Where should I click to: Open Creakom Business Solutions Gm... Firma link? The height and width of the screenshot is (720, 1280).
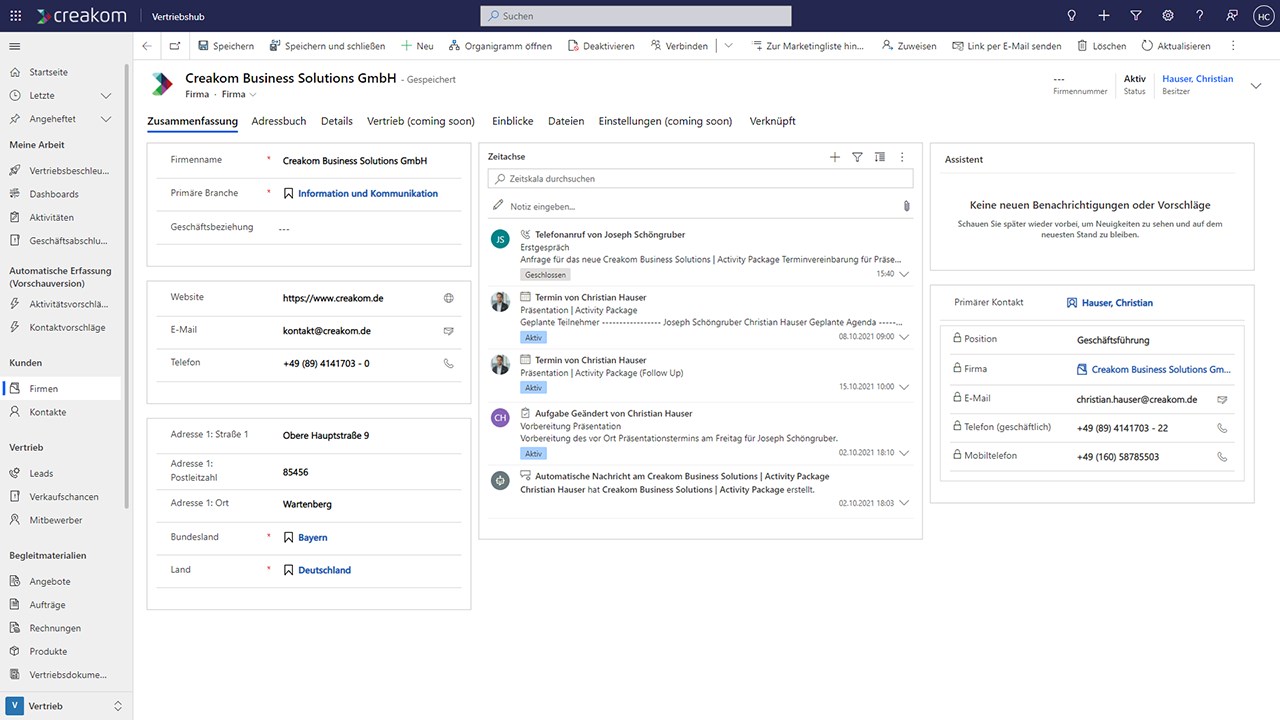click(1161, 370)
